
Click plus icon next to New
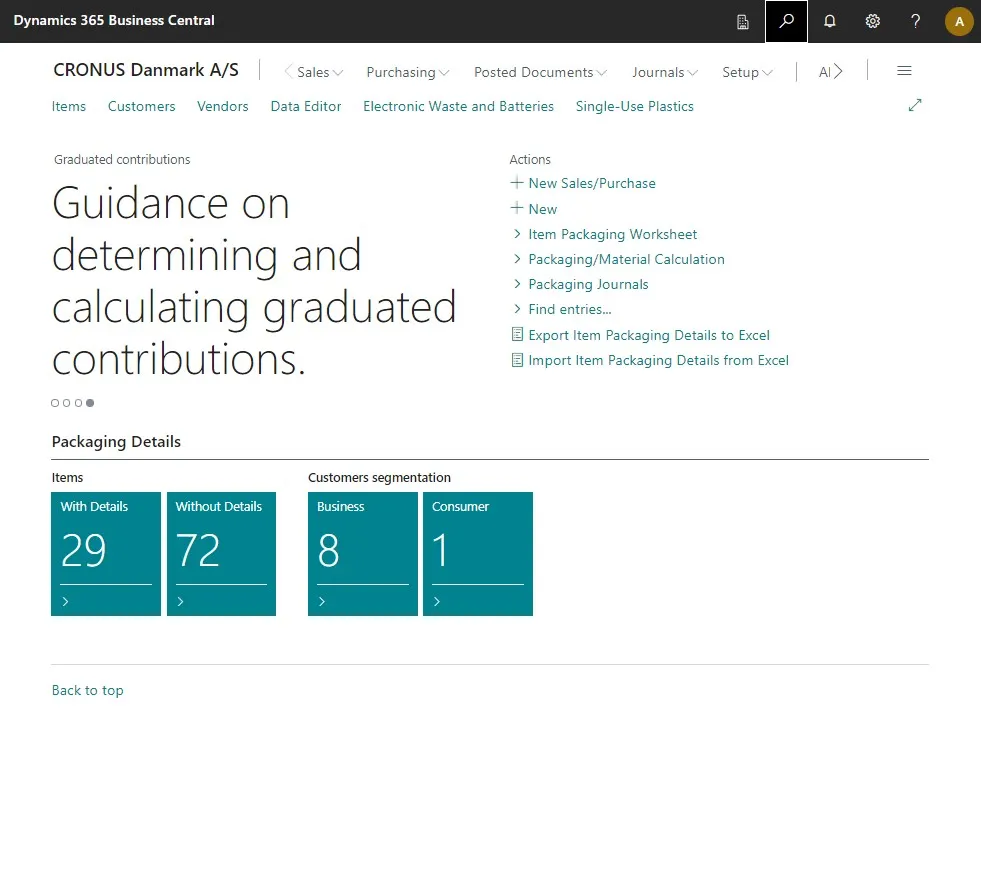point(517,208)
